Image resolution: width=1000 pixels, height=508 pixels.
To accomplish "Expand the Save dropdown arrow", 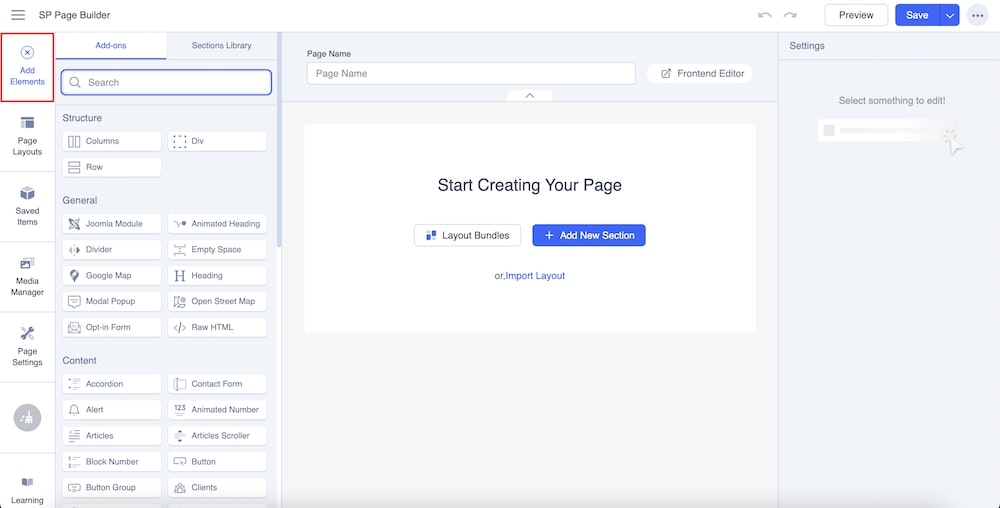I will coord(950,15).
